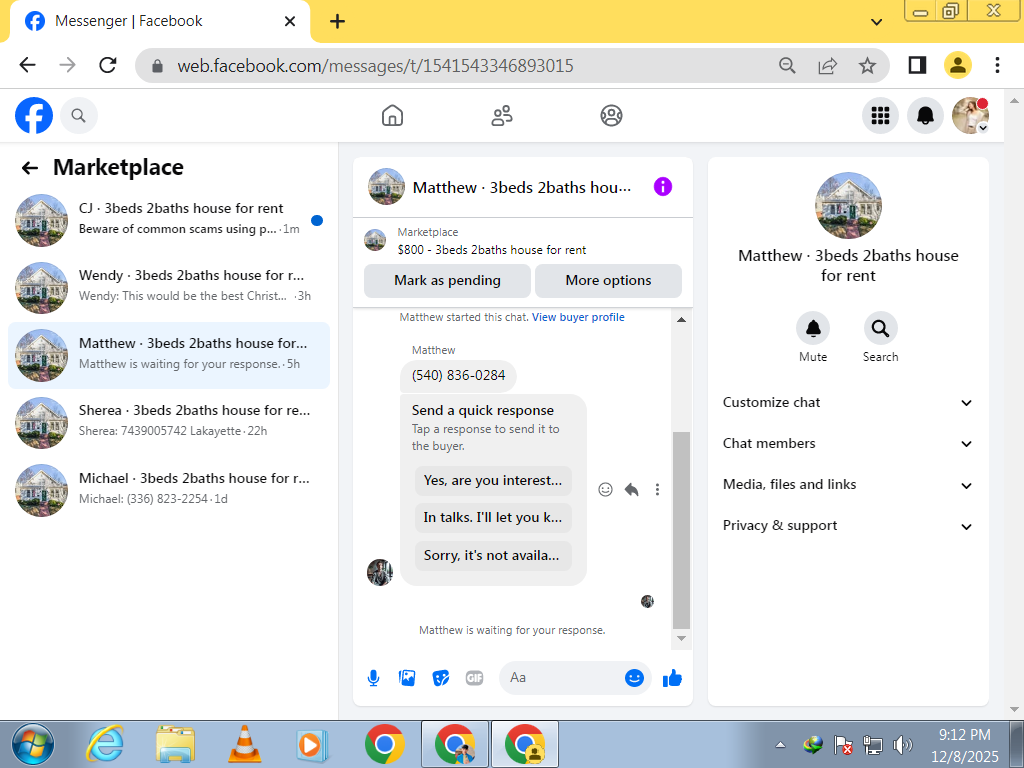Open View buyer profile link
This screenshot has width=1024, height=768.
pos(578,317)
